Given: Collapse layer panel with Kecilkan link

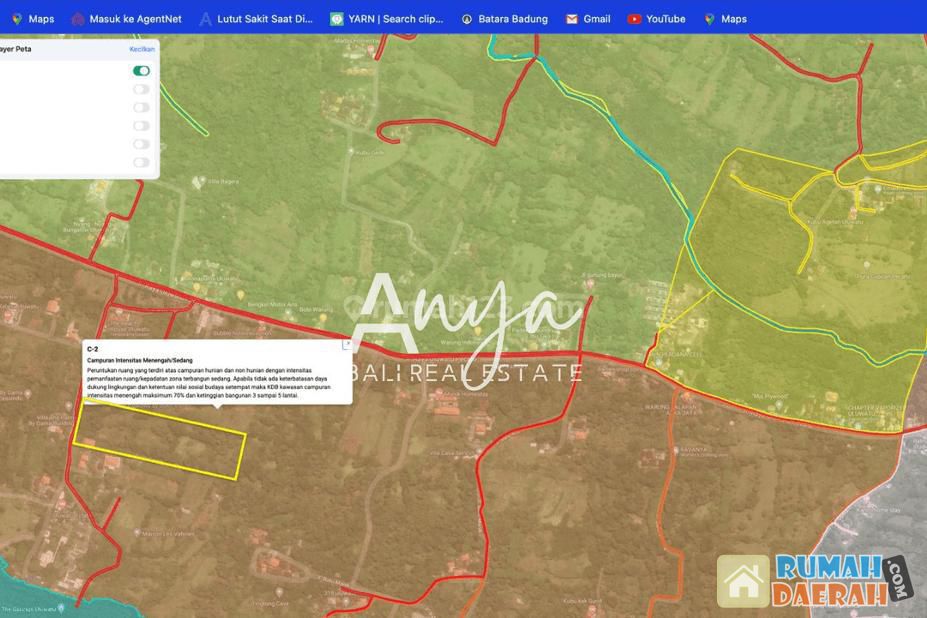Looking at the screenshot, I should [x=142, y=49].
